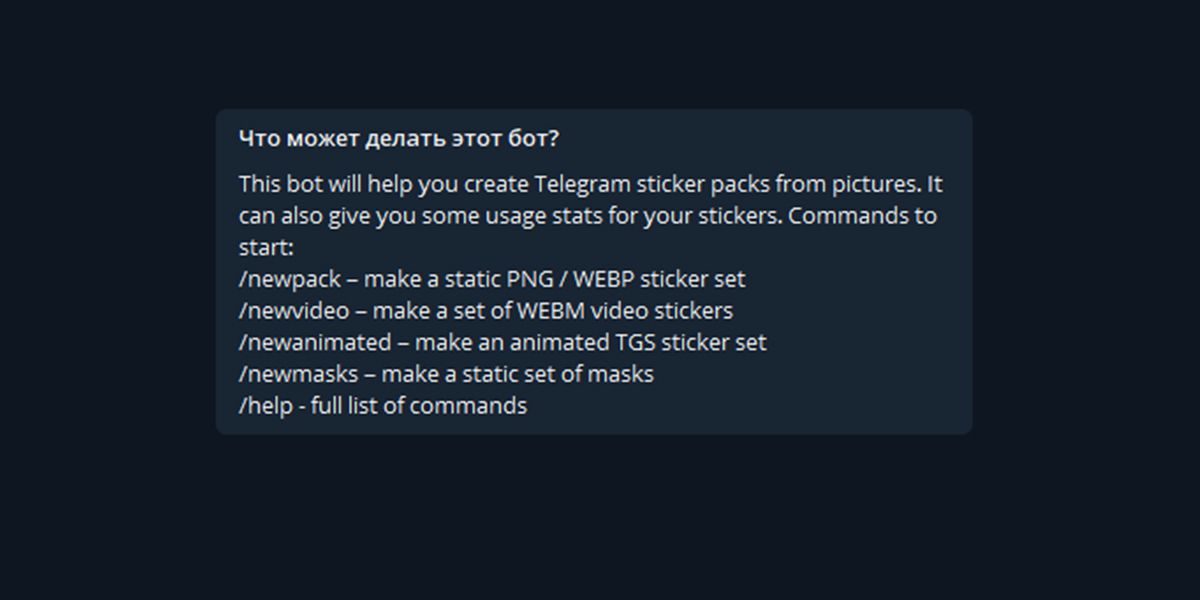Click the "TGS" text in newanimated line
Screen dimensions: 1200x600
633,342
